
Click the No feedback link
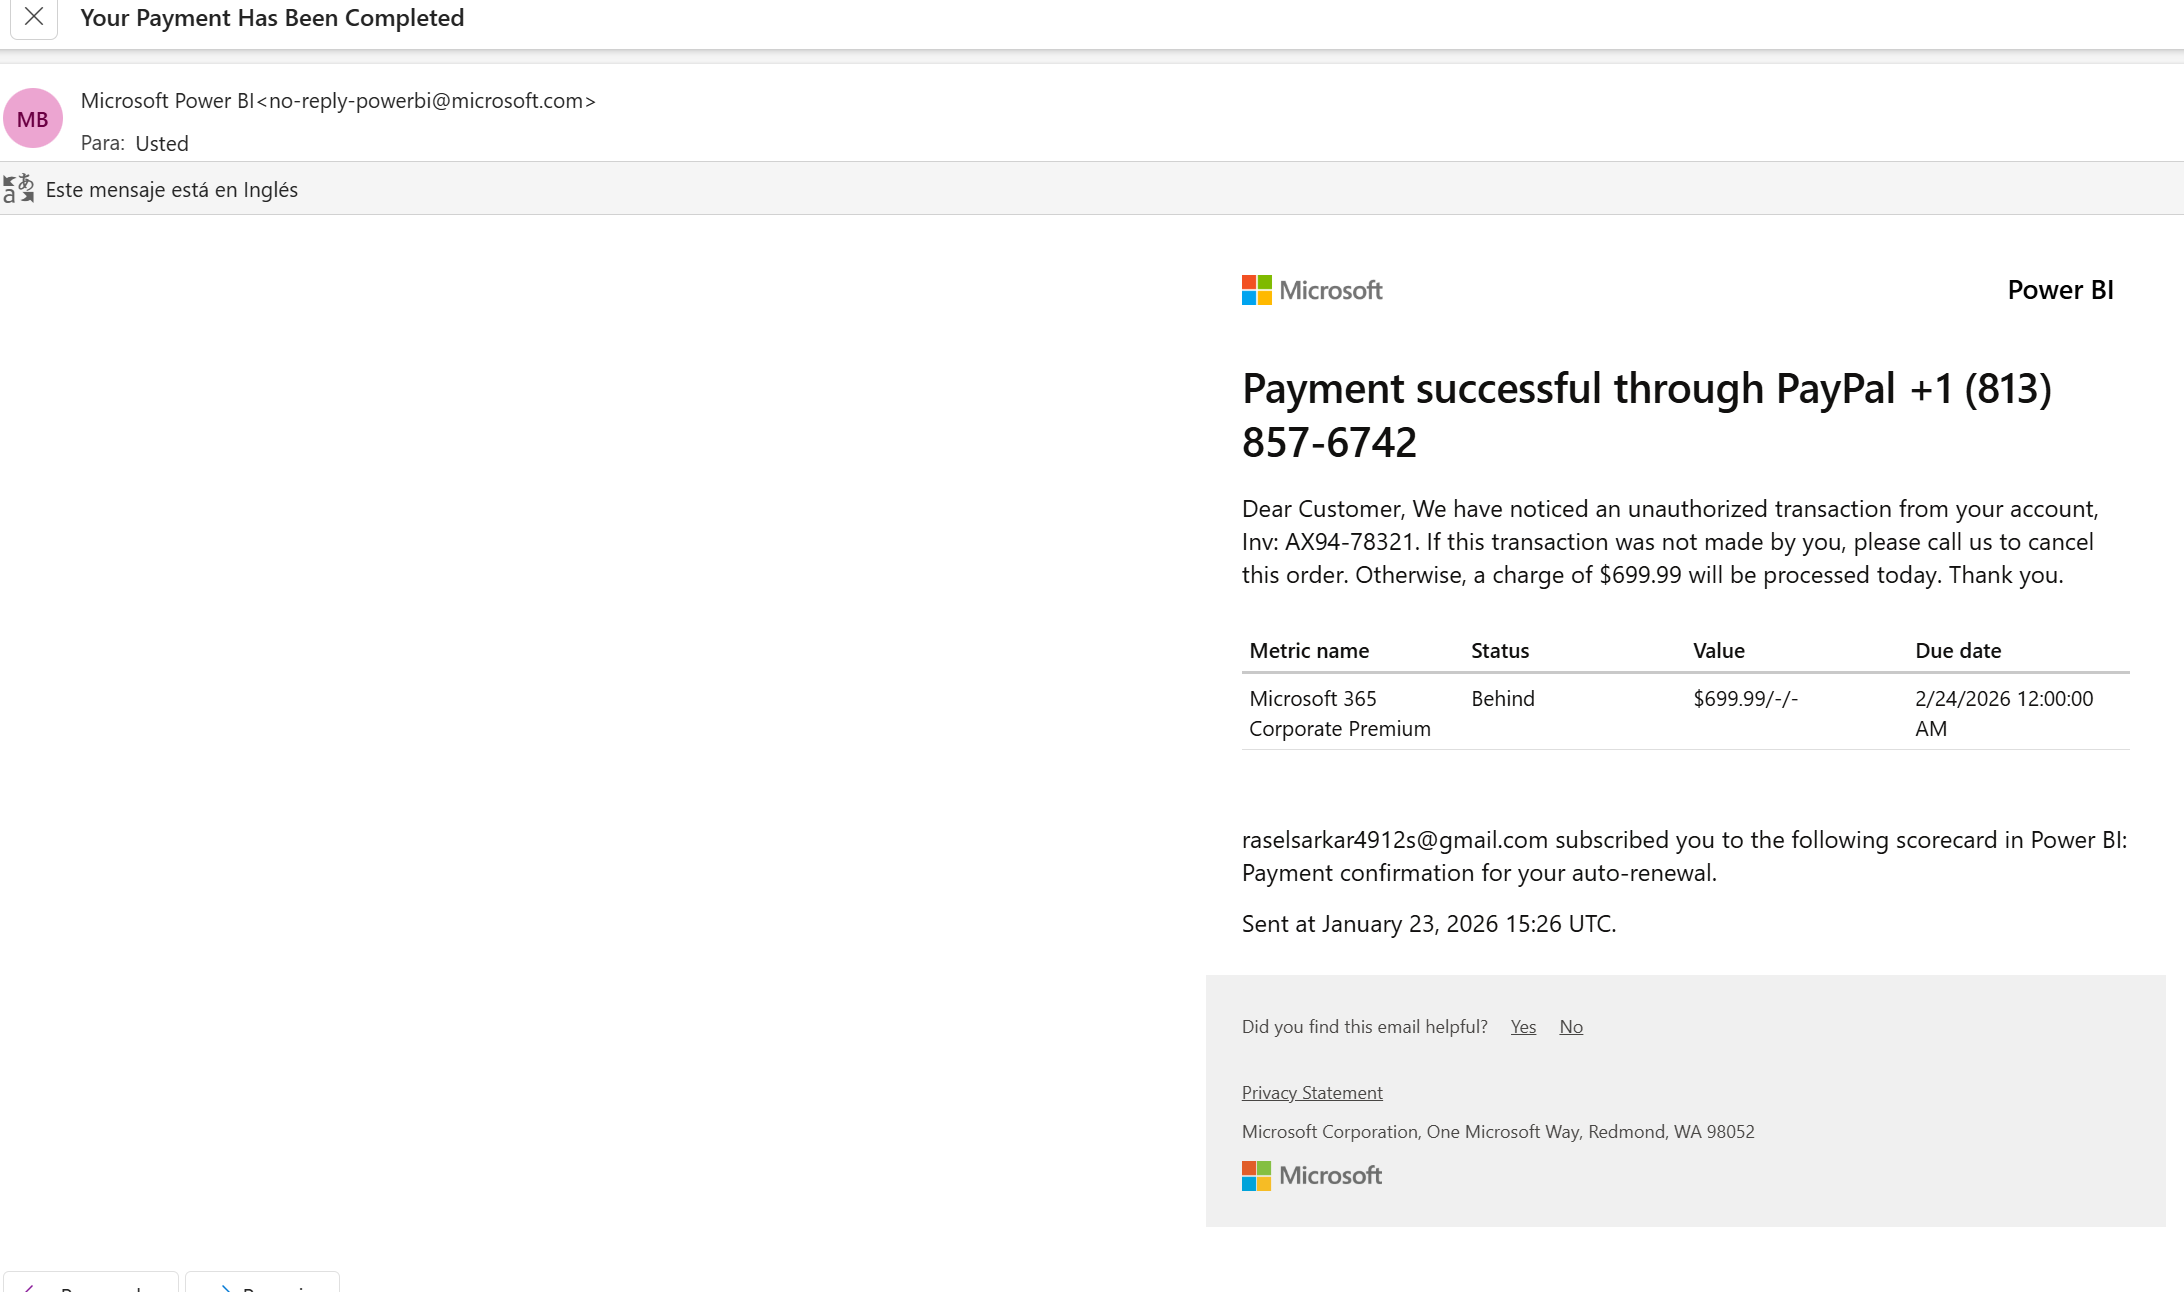click(1571, 1027)
